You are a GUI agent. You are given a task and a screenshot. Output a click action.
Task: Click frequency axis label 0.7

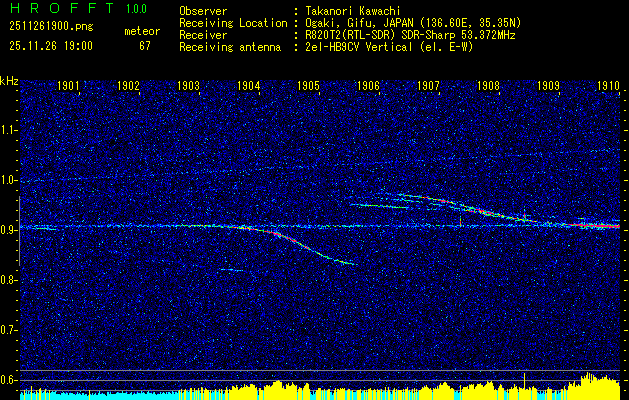click(x=8, y=330)
